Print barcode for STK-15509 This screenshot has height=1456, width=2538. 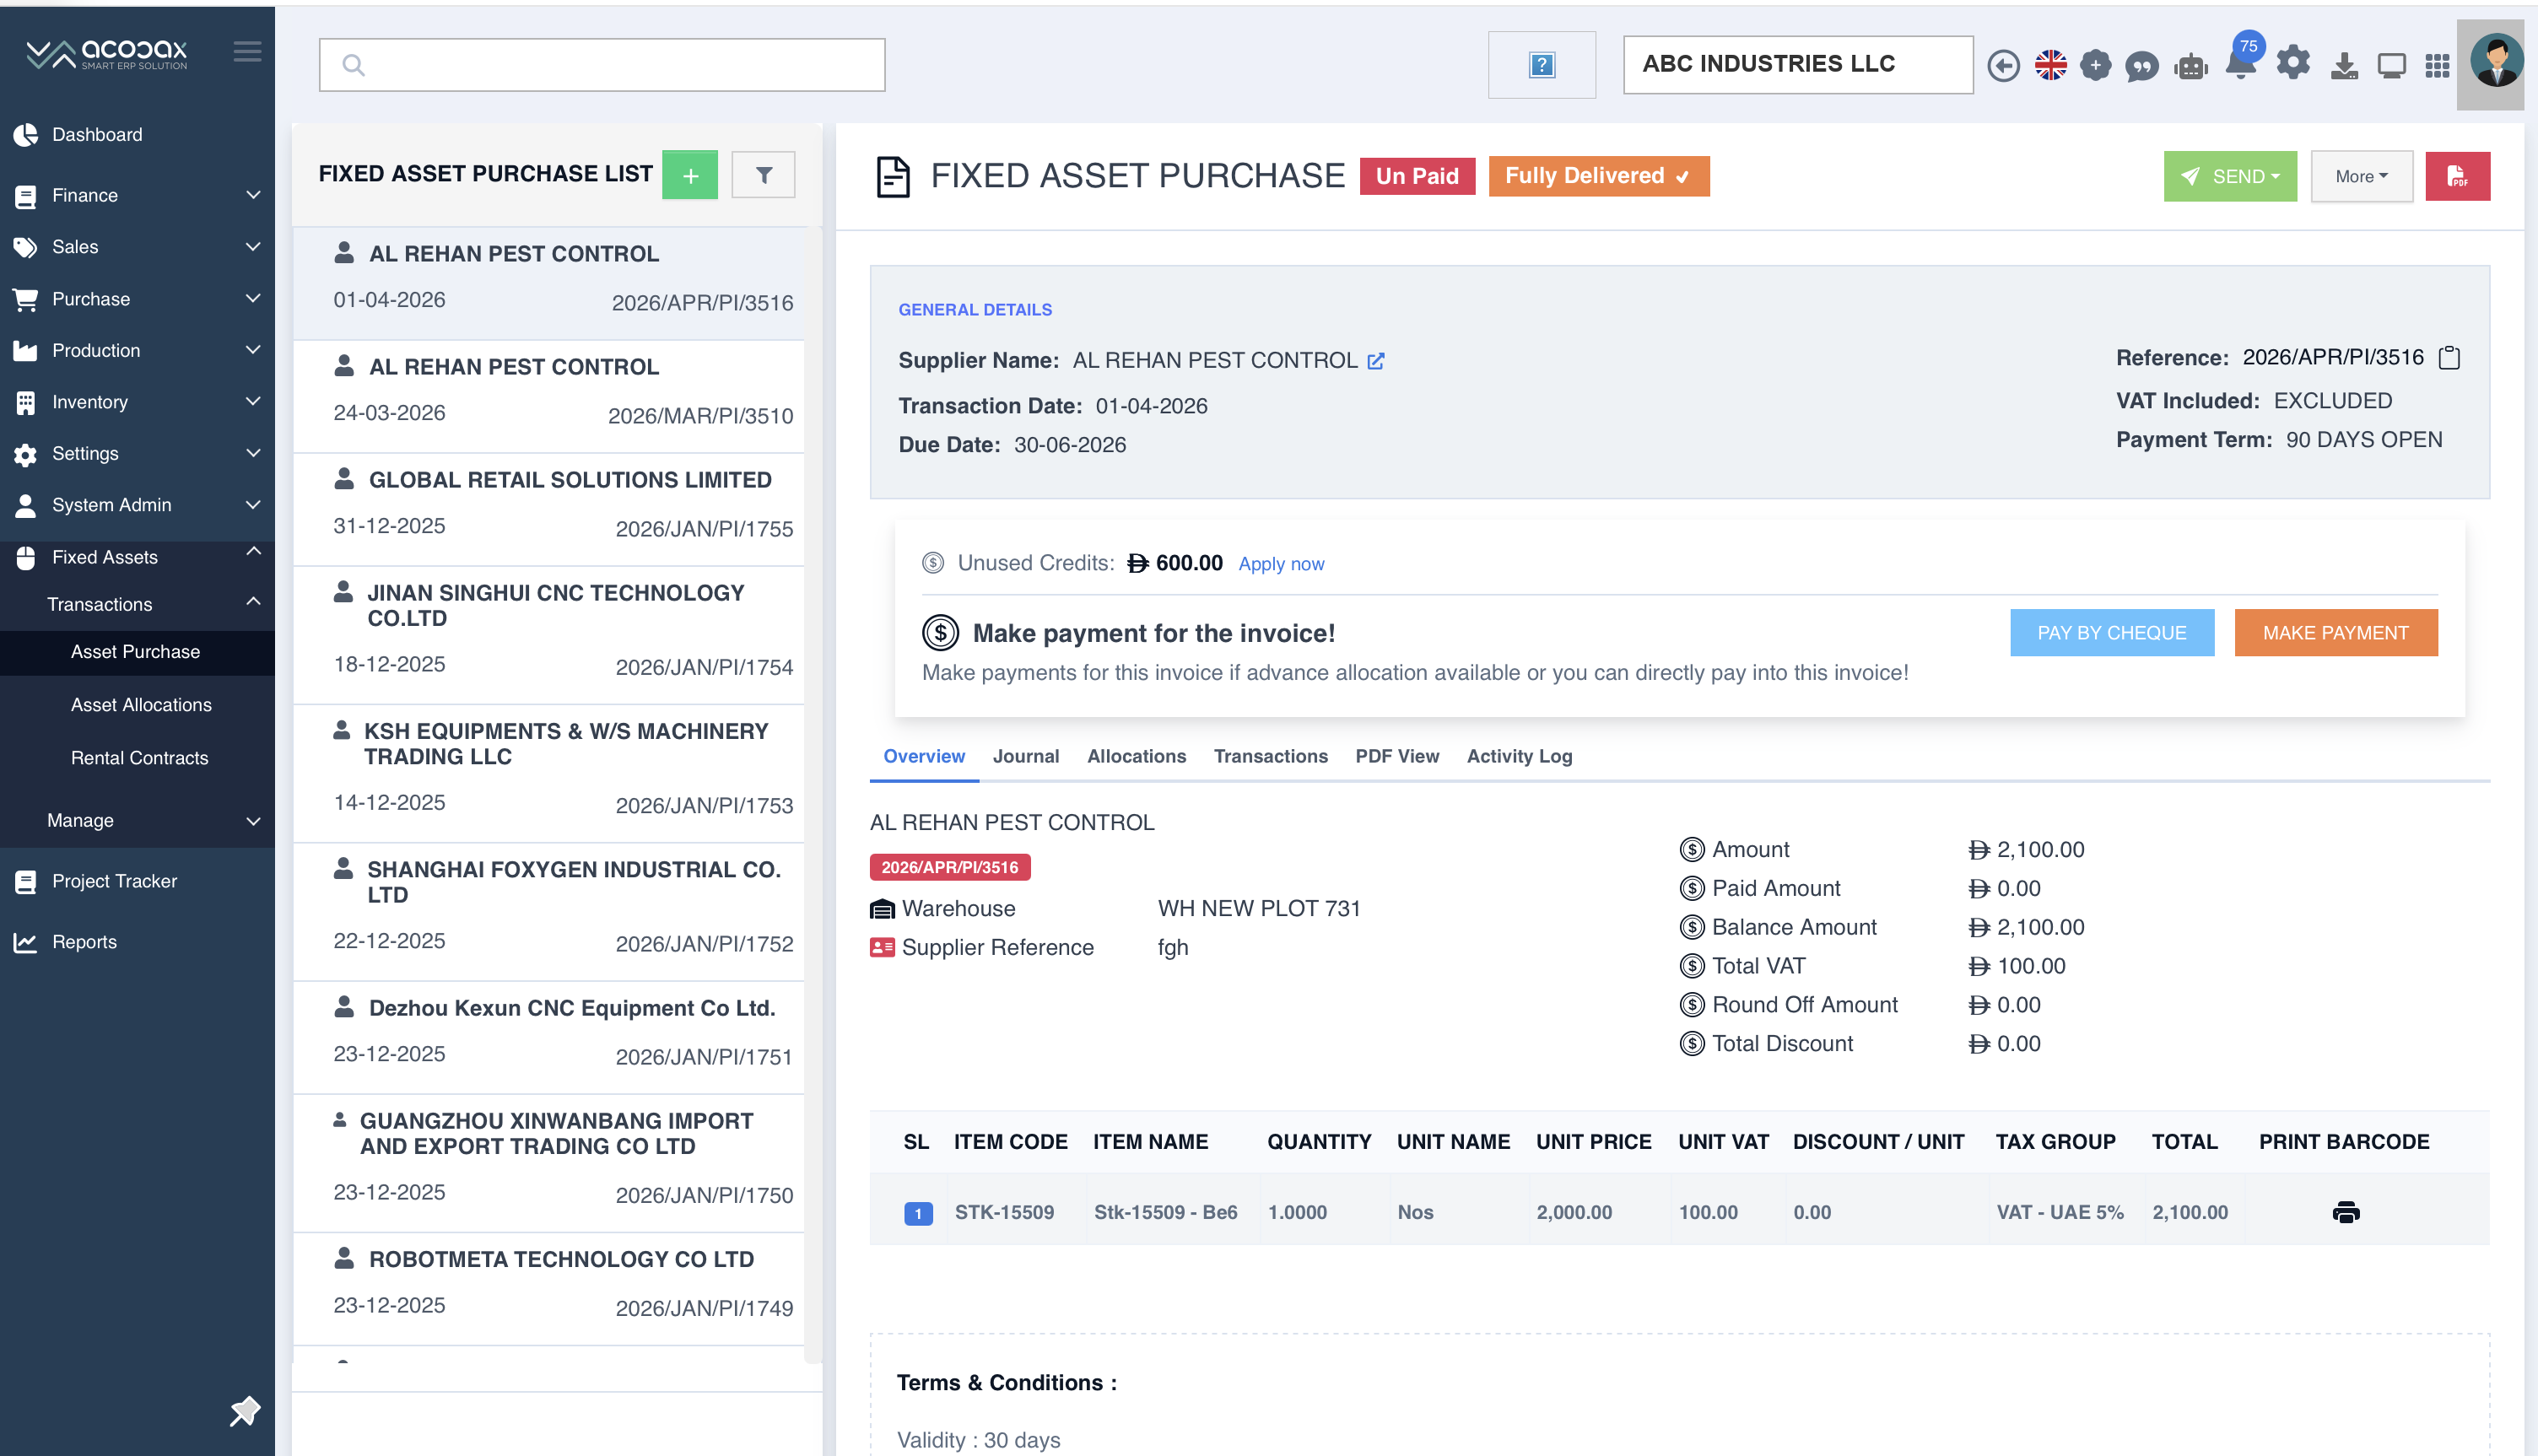[2345, 1213]
